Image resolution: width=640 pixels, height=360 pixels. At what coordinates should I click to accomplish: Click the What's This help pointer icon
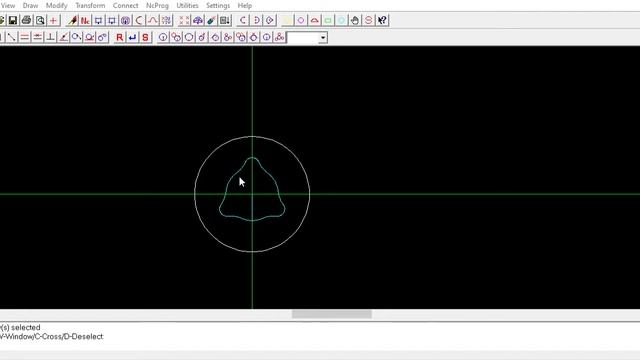382,20
